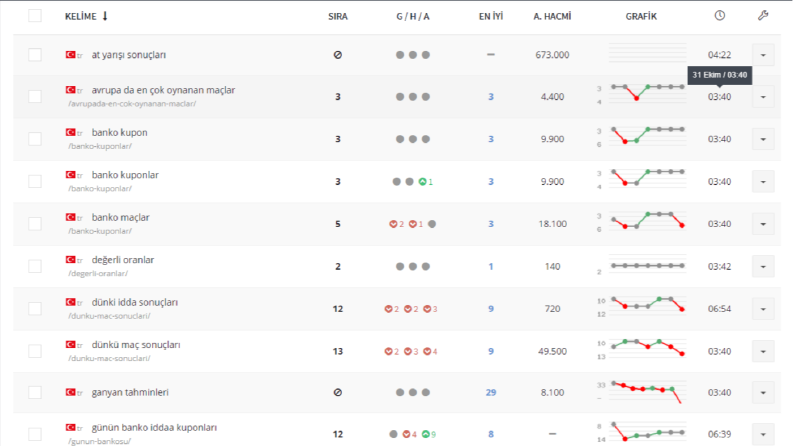This screenshot has width=793, height=446.
Task: Tick the değerli oranlar checkbox
Action: click(35, 266)
